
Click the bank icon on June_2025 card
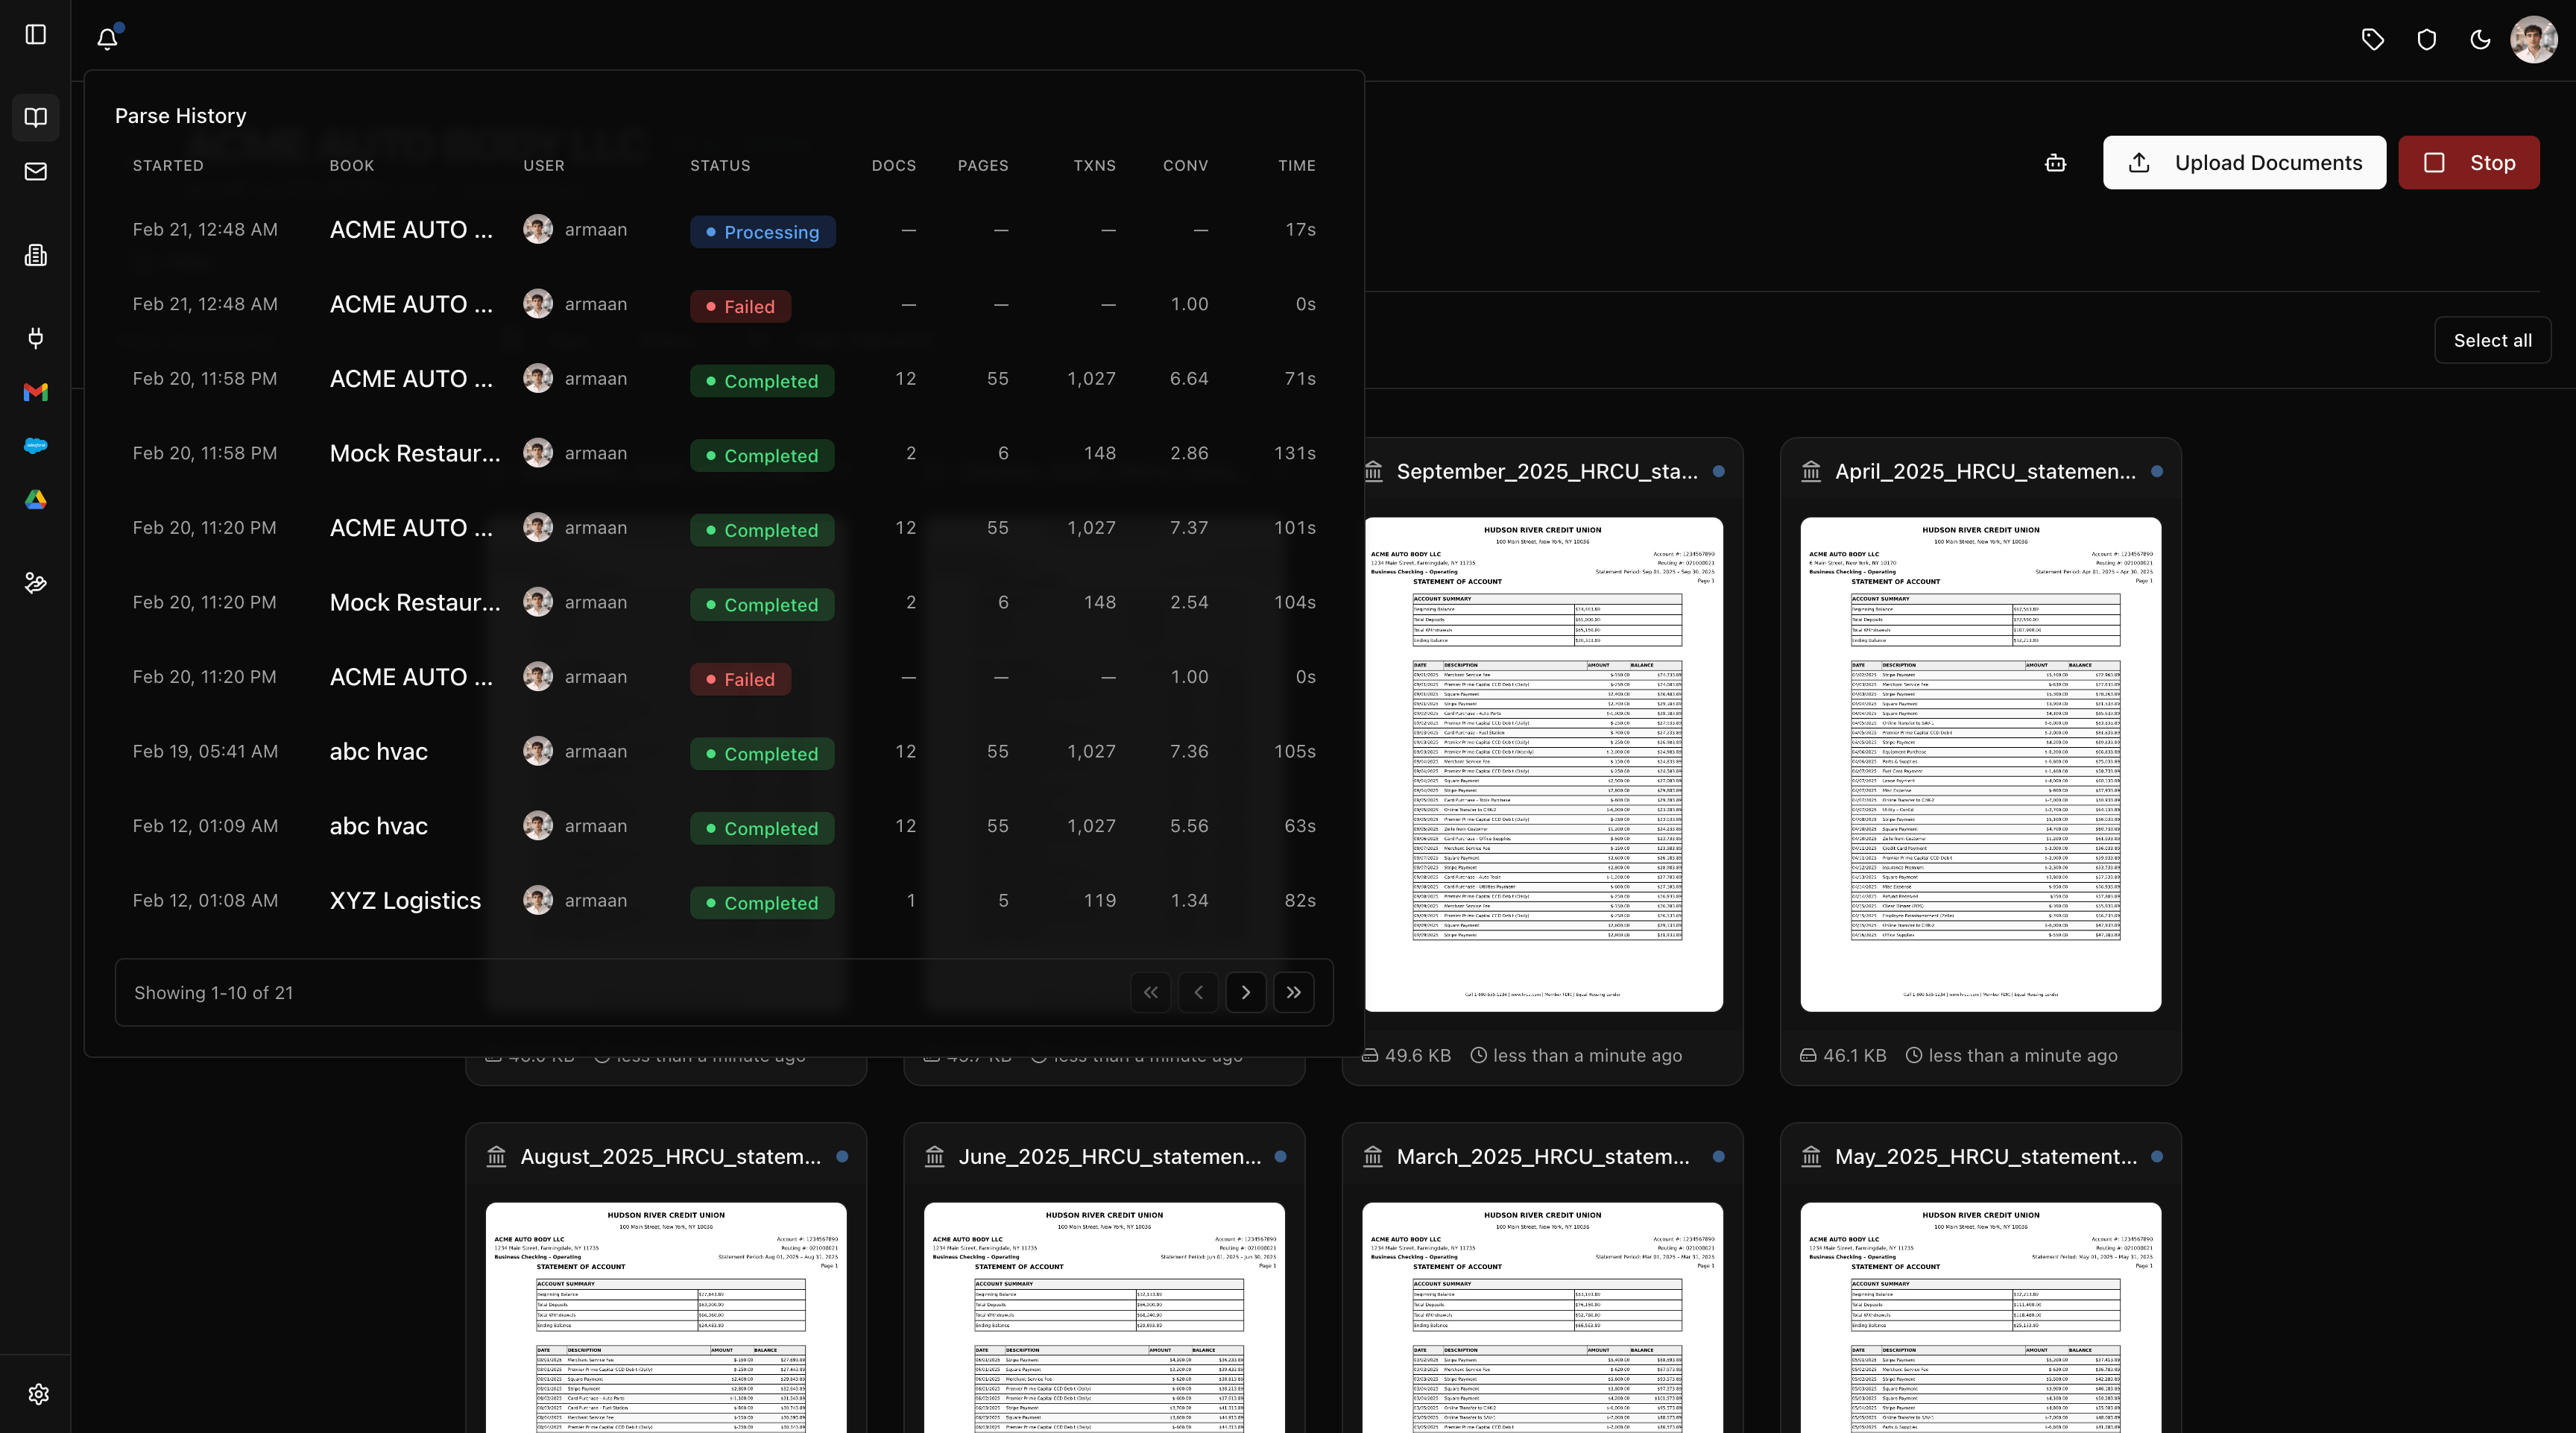[x=934, y=1156]
